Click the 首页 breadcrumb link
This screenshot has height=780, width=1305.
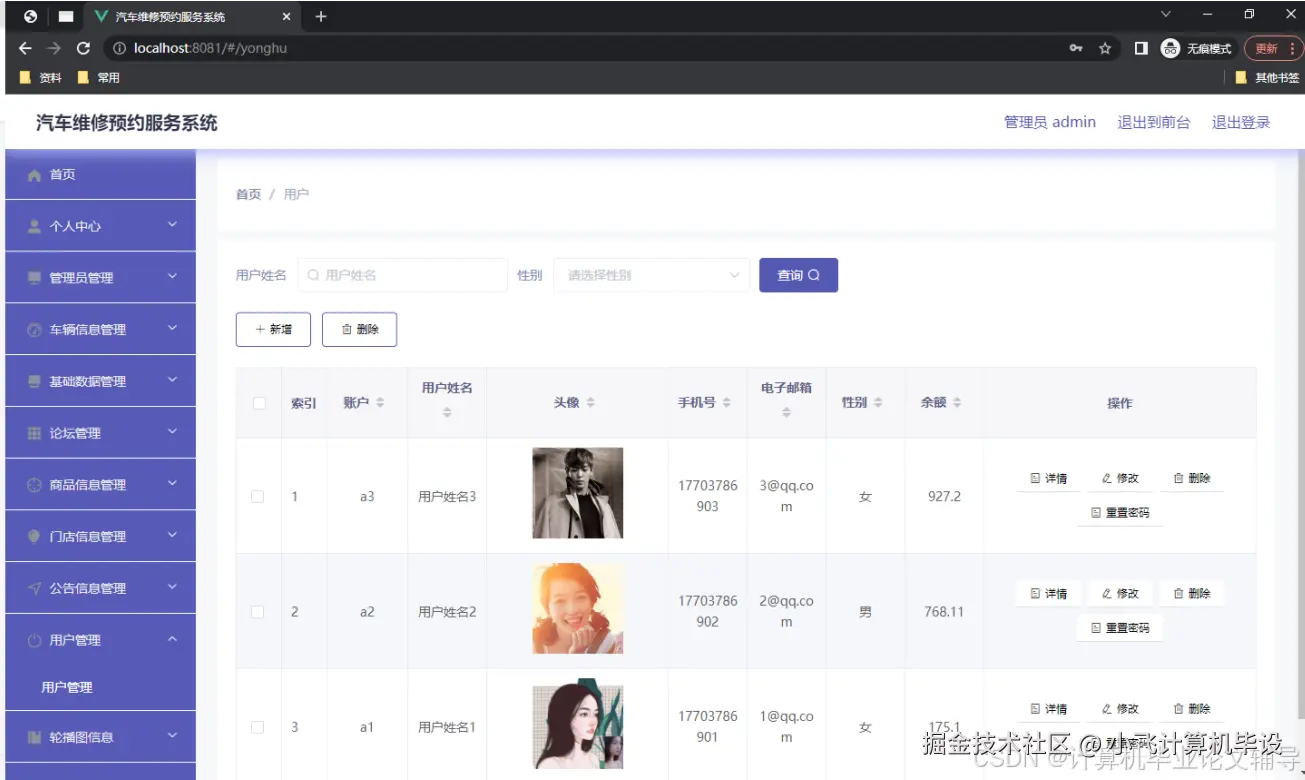click(x=248, y=194)
